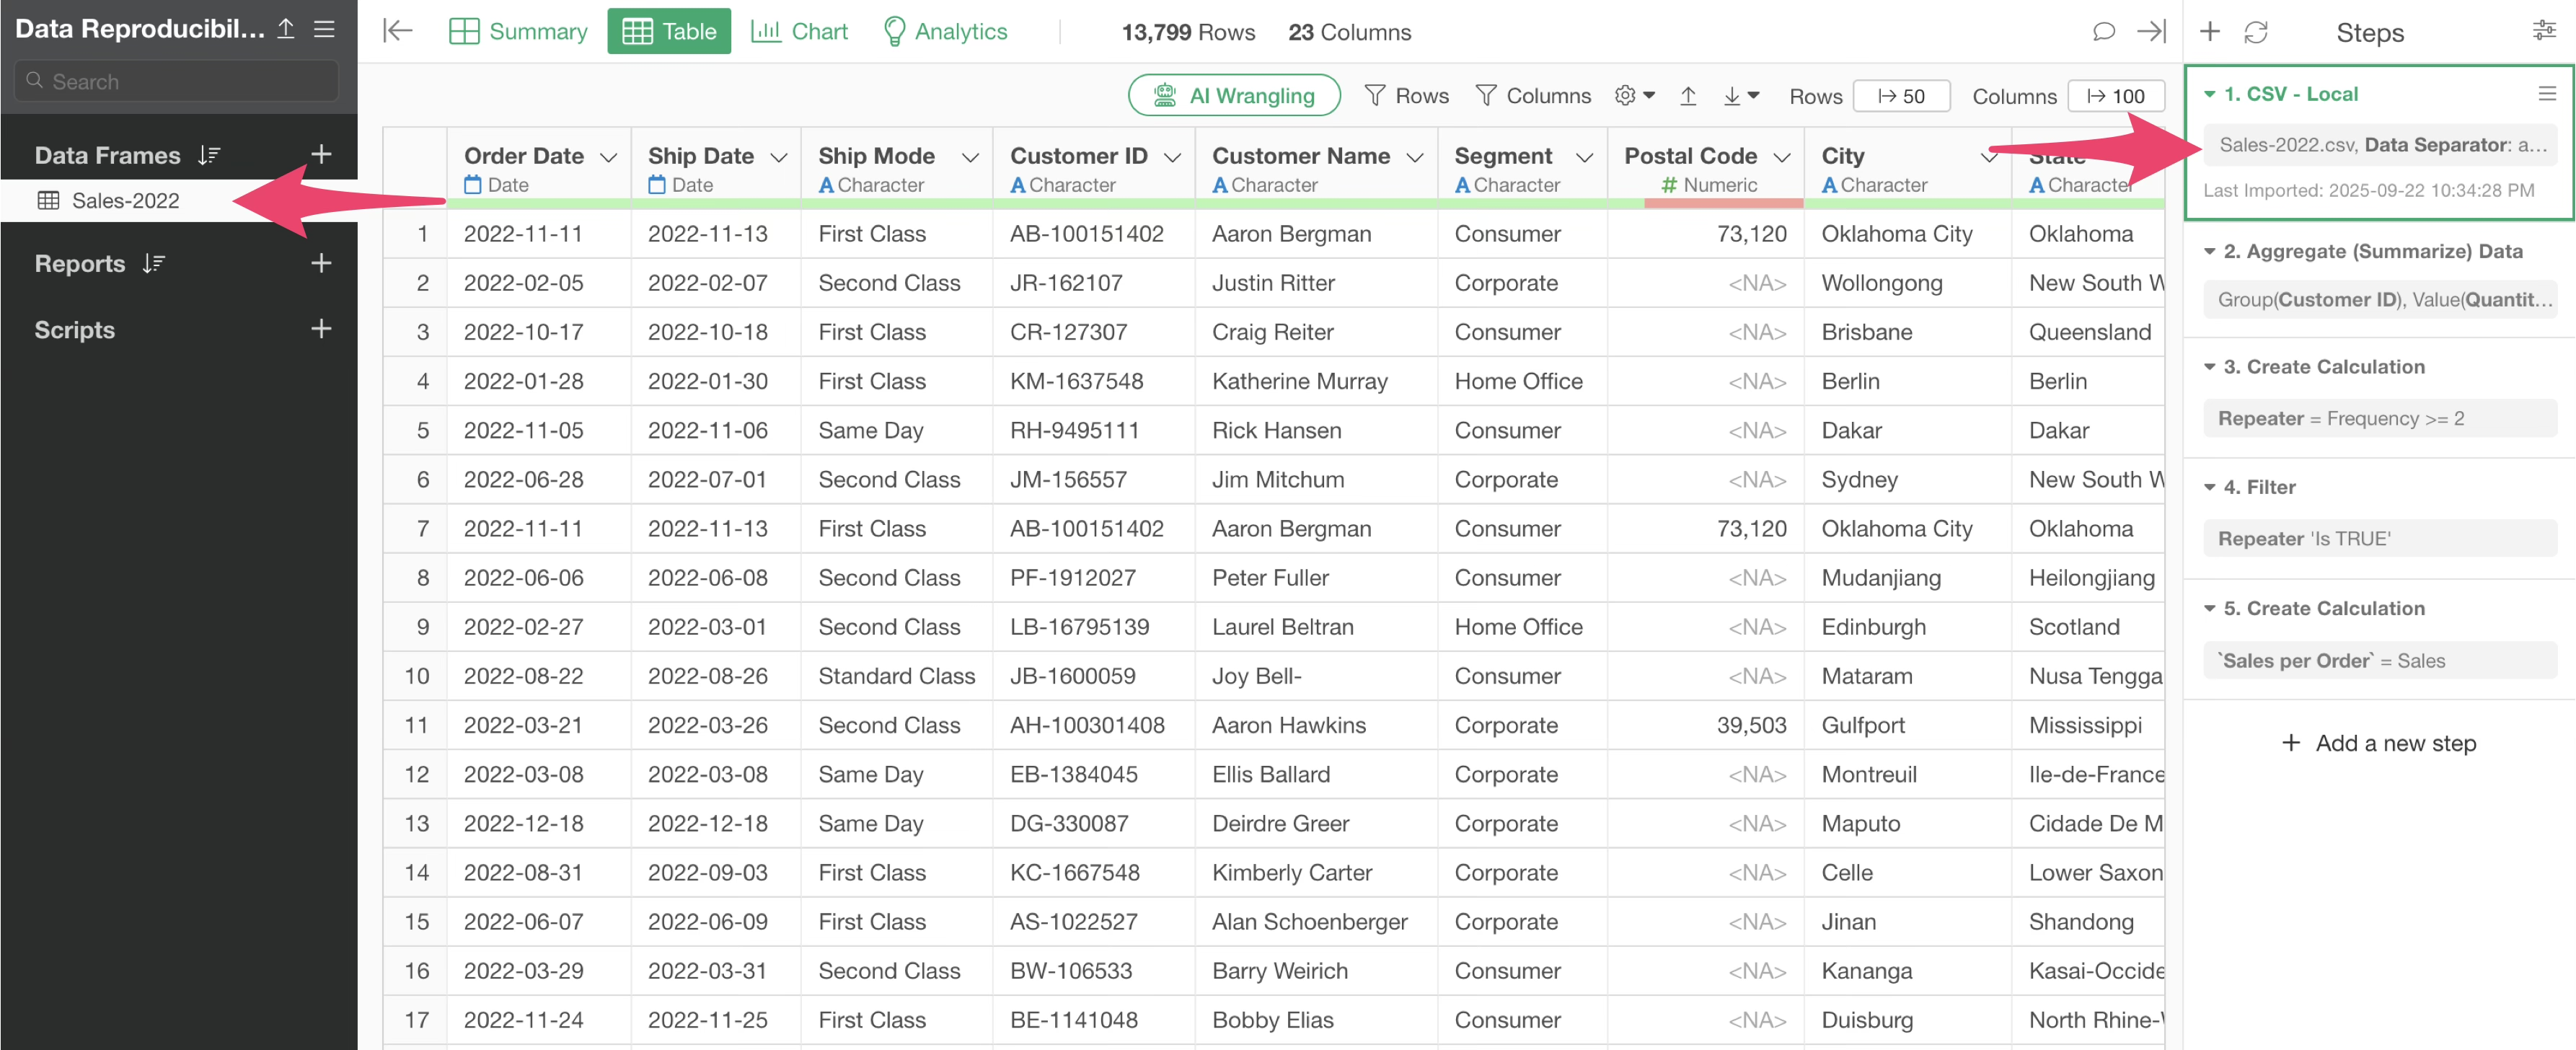Image resolution: width=2576 pixels, height=1050 pixels.
Task: Switch to the Analytics tab
Action: (x=945, y=32)
